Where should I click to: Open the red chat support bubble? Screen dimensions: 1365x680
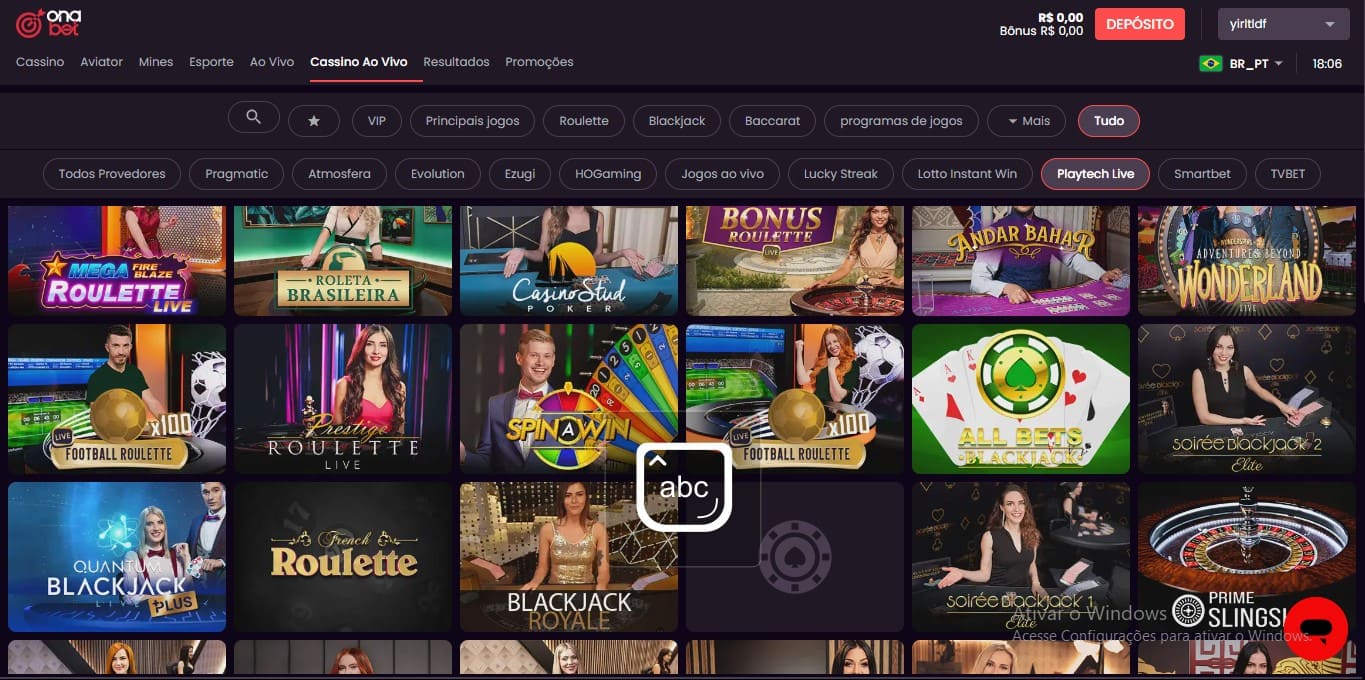coord(1316,629)
